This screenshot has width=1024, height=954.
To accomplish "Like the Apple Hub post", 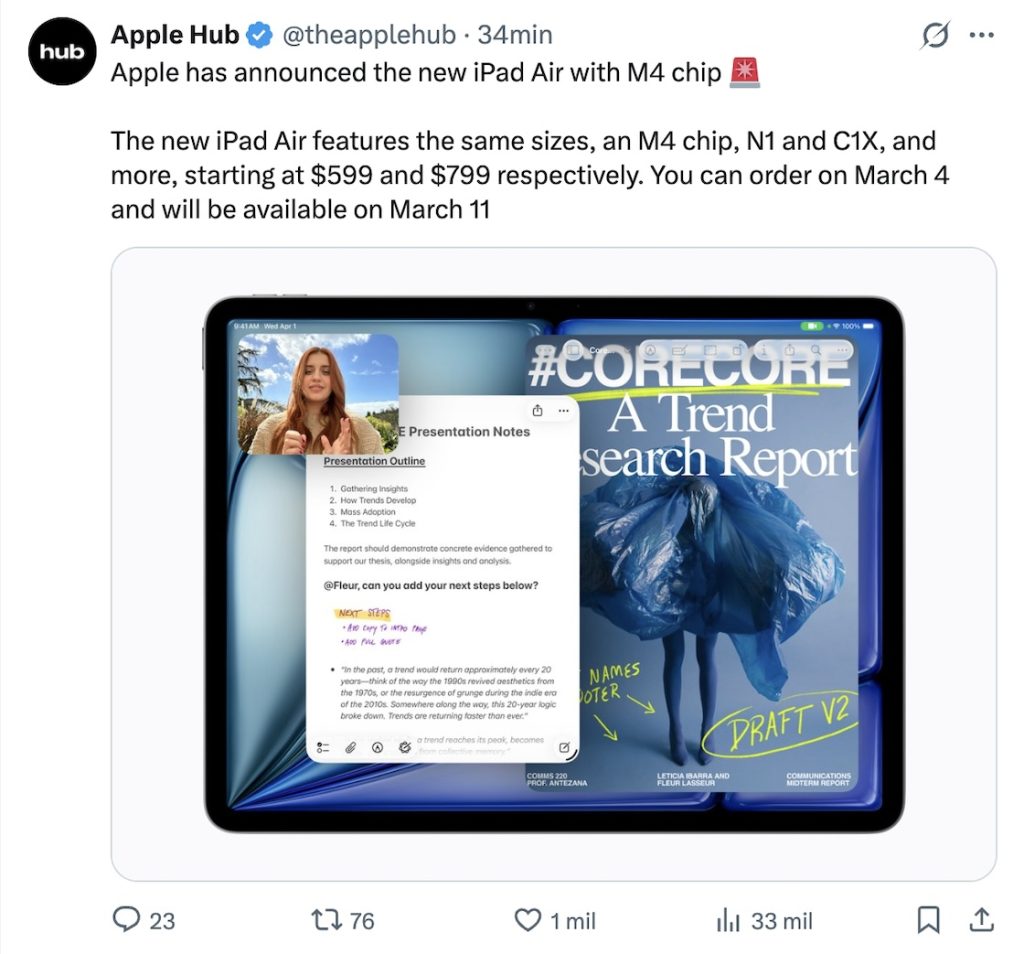I will click(527, 920).
